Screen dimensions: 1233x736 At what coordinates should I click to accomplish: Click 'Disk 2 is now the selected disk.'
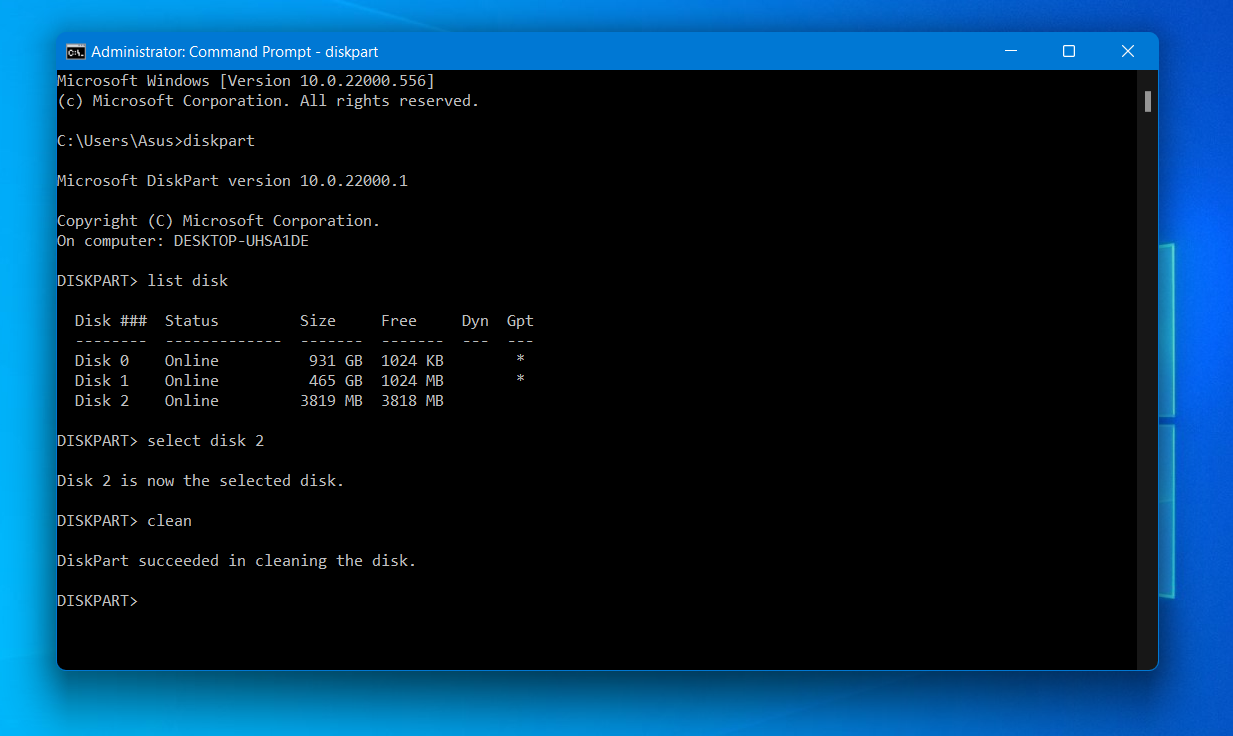pyautogui.click(x=201, y=481)
